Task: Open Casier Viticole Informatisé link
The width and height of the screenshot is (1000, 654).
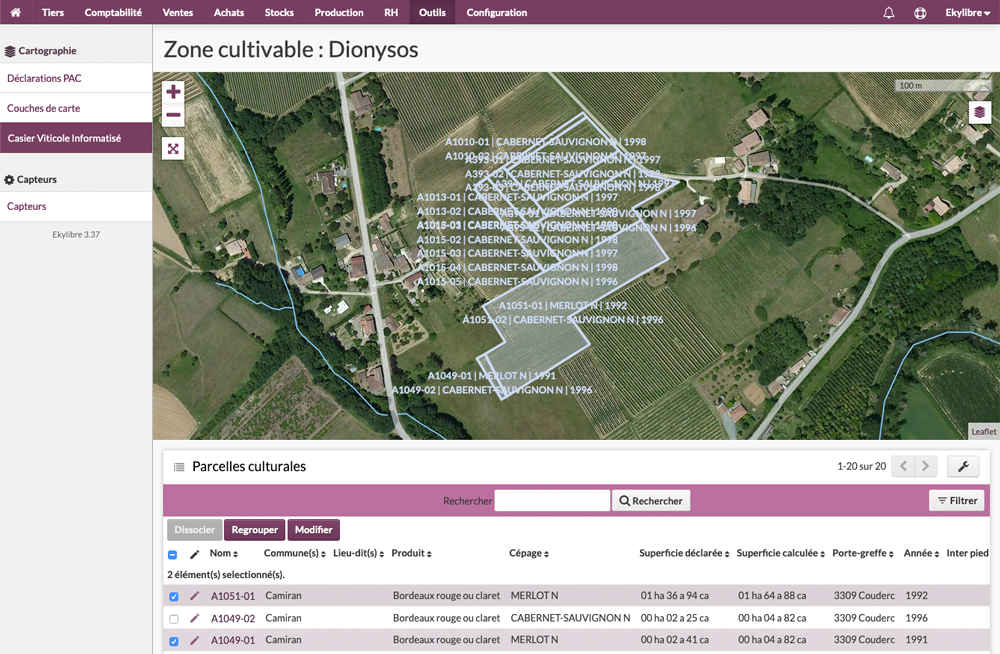Action: 76,138
